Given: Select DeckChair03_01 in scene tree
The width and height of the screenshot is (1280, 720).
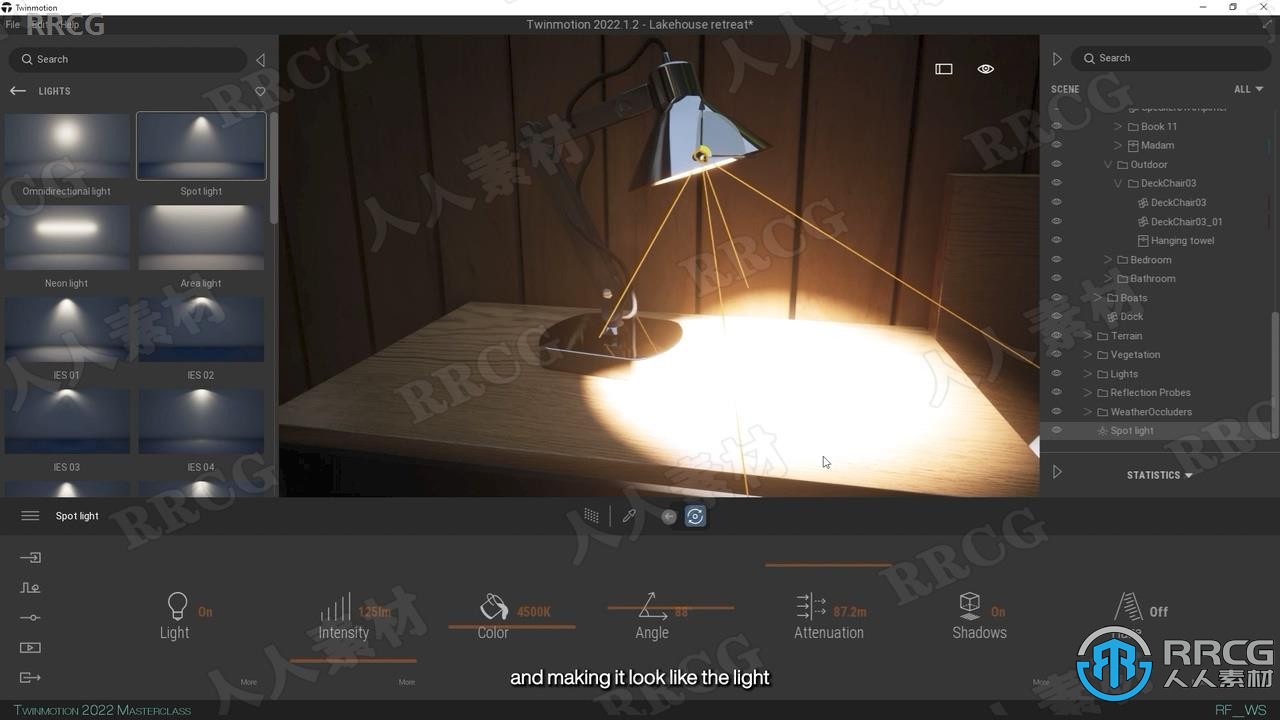Looking at the screenshot, I should [1186, 222].
